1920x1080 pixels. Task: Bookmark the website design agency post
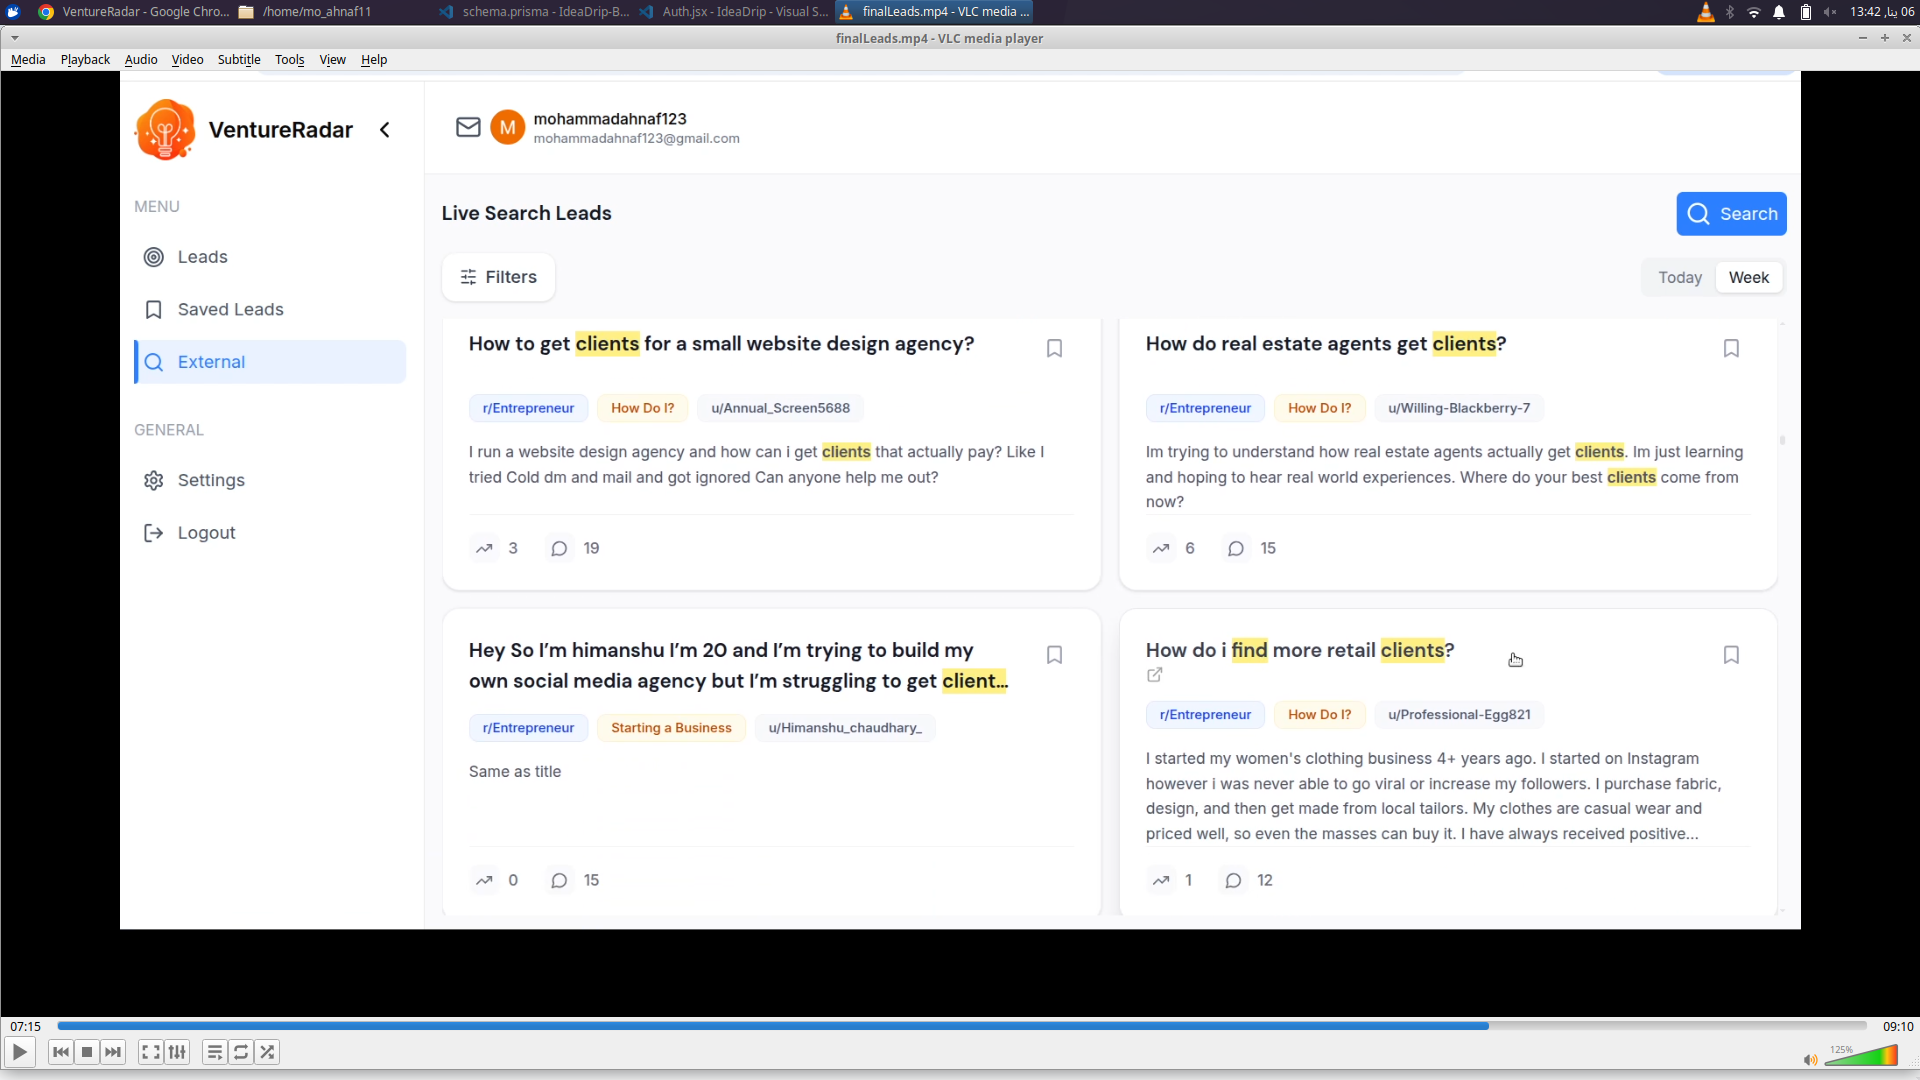(1054, 348)
